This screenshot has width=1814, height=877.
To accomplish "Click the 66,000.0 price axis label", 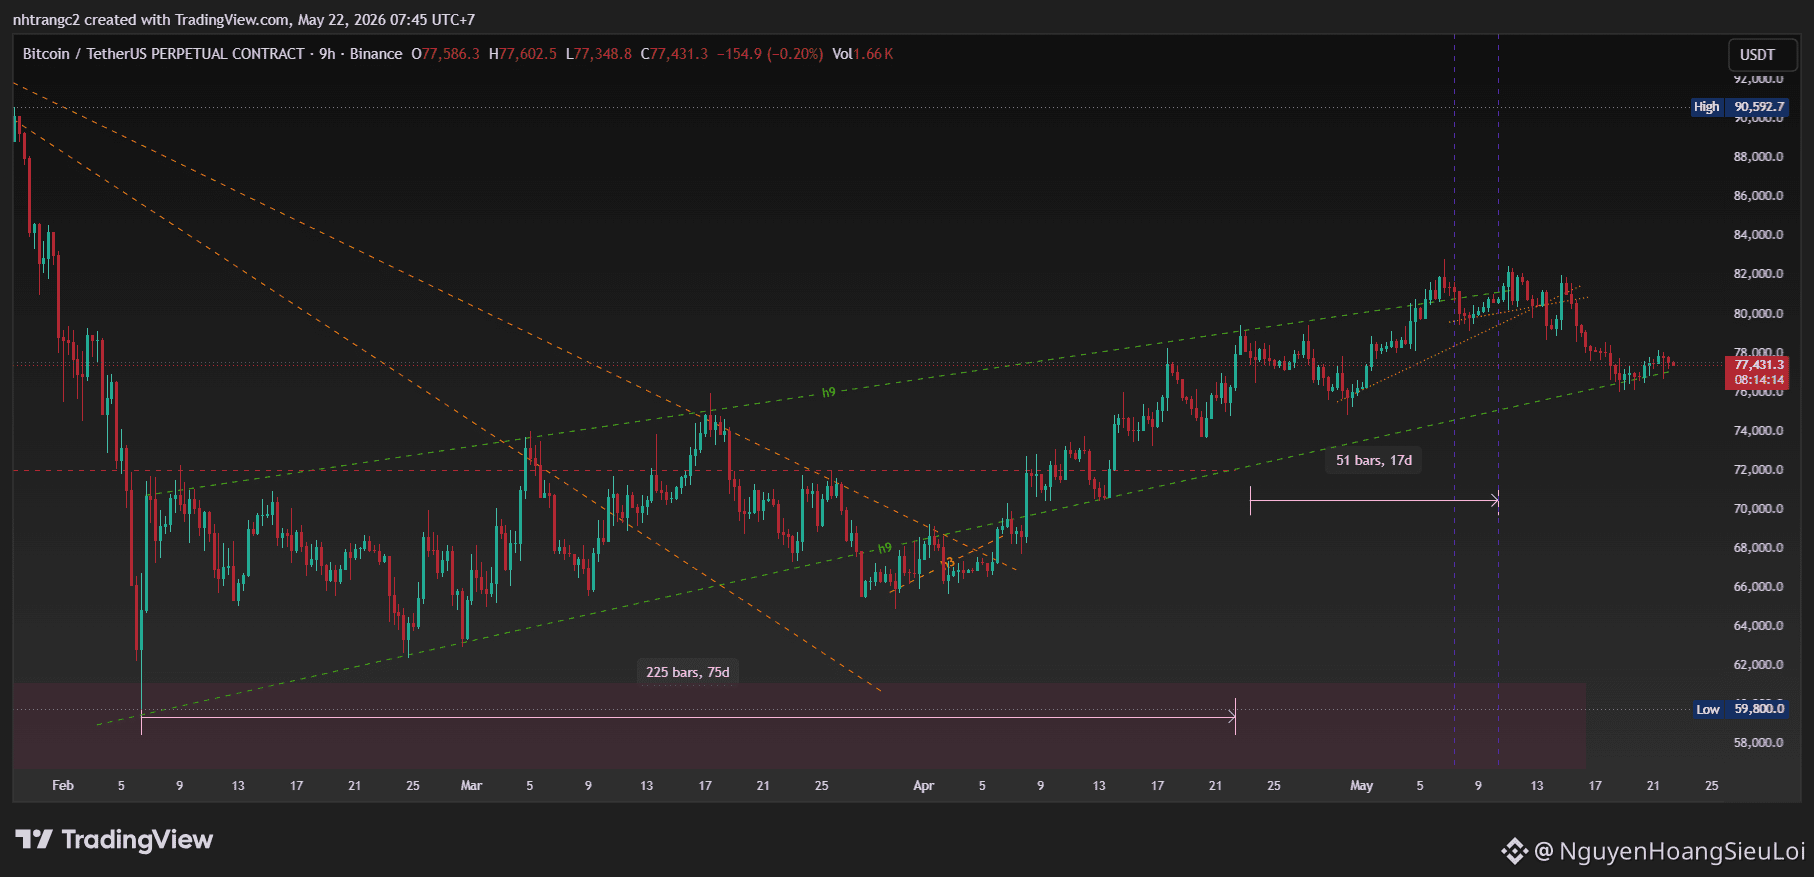I will point(1759,587).
